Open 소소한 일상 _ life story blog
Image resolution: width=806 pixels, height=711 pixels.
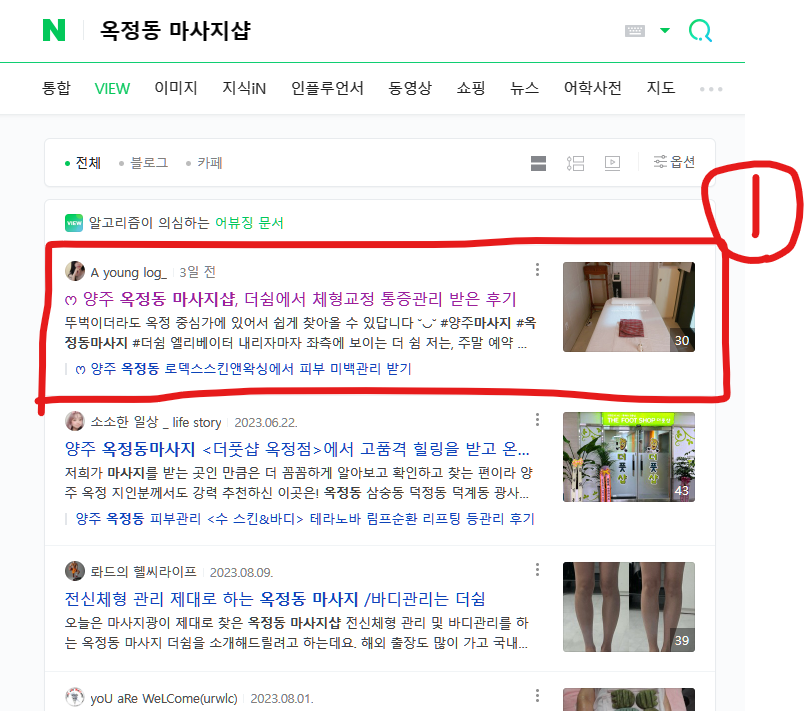click(156, 422)
